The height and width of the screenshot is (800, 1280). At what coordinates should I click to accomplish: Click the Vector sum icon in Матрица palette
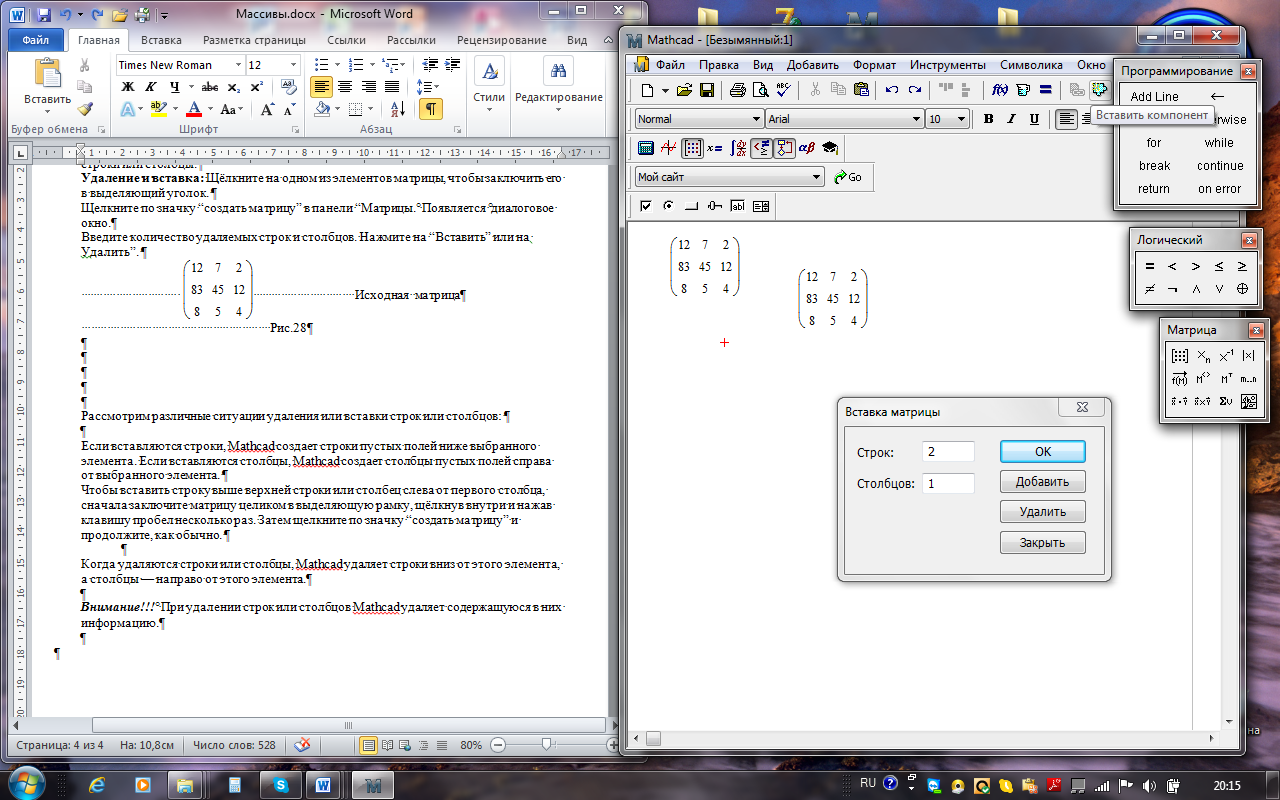1226,402
